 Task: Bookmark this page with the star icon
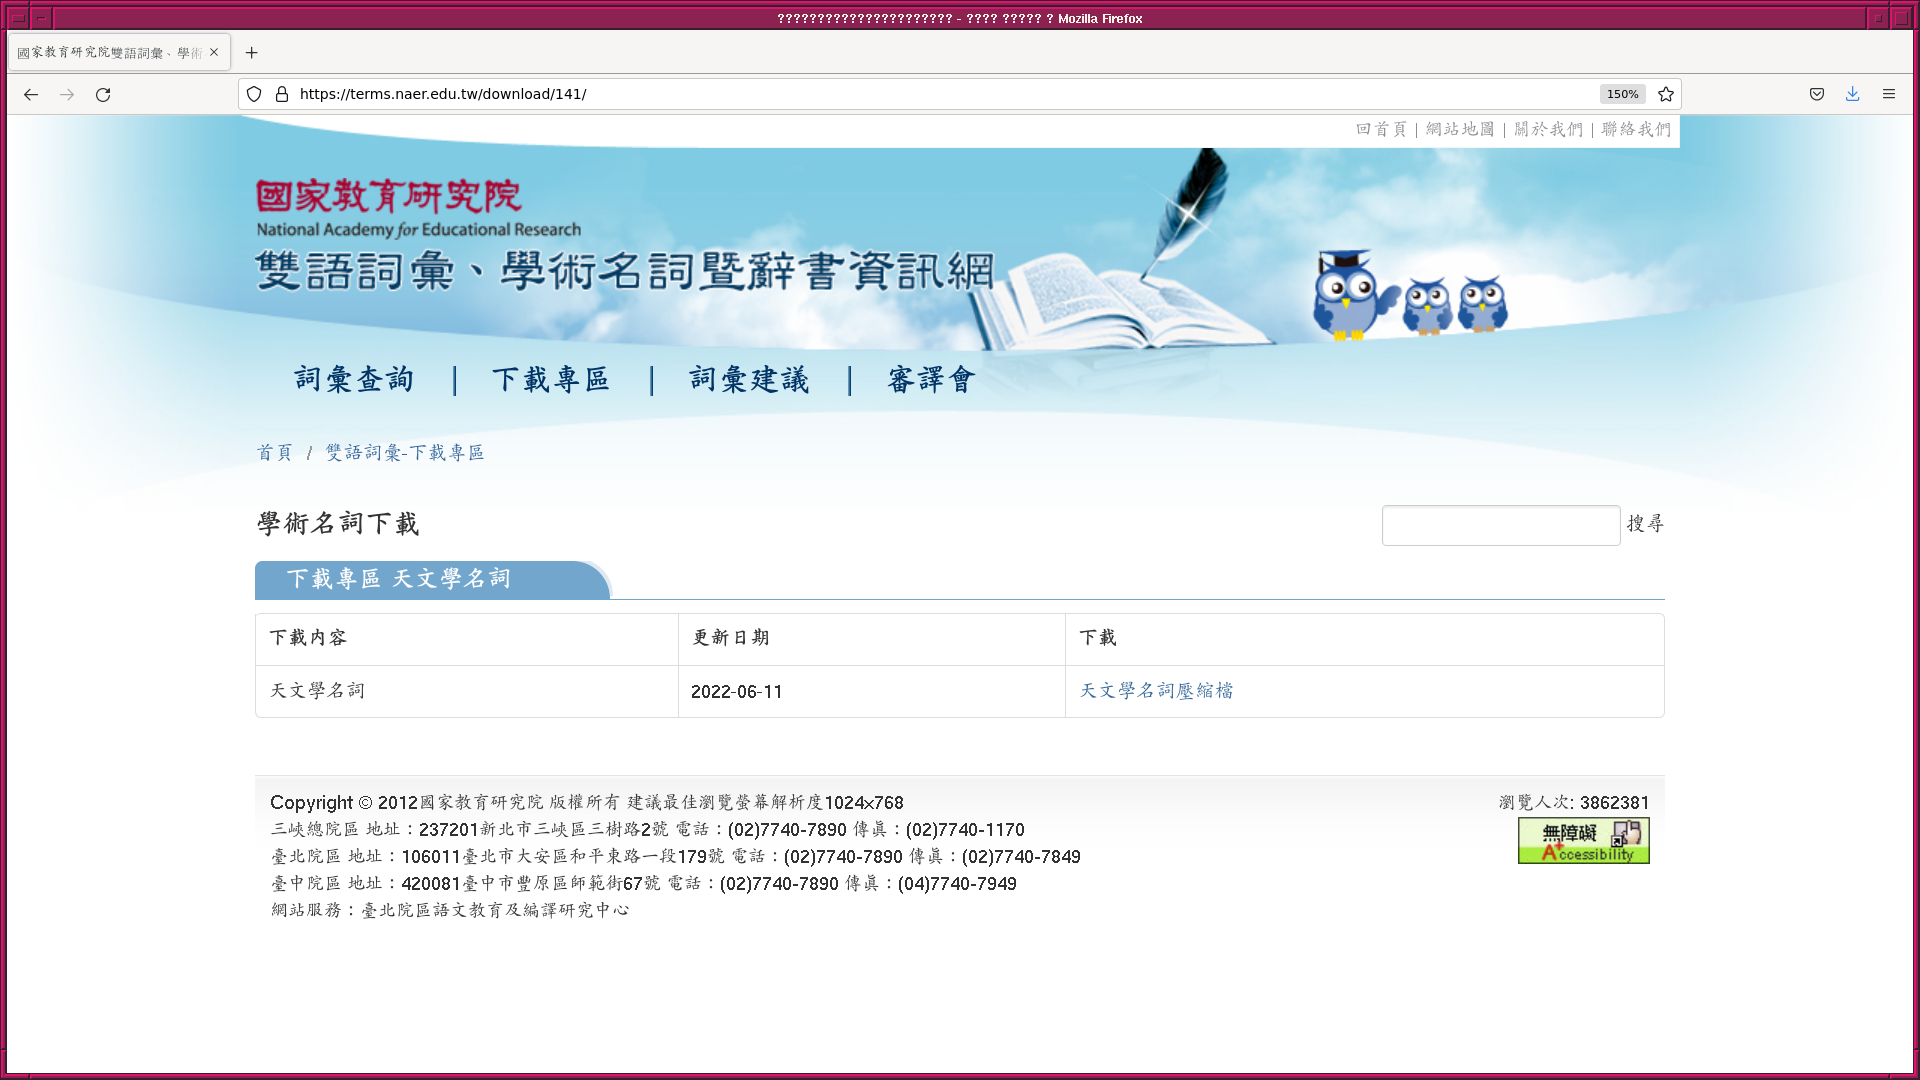[x=1666, y=94]
